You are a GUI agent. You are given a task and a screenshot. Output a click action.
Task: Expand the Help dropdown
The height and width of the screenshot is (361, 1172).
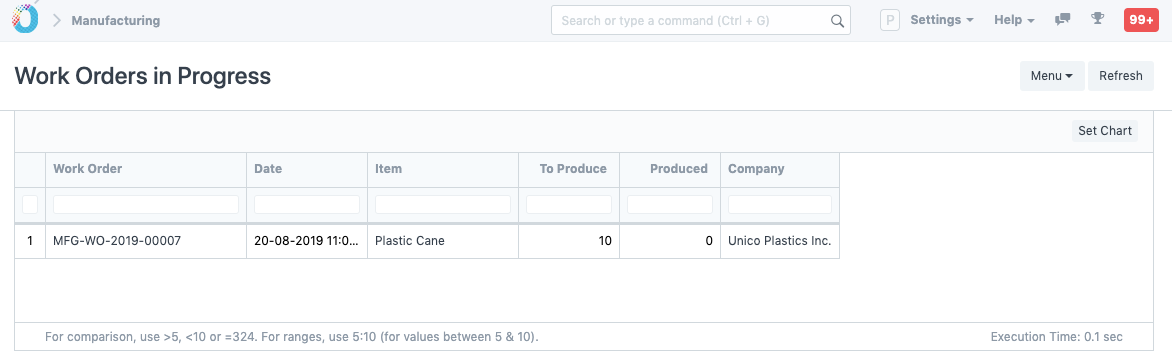tap(1014, 20)
